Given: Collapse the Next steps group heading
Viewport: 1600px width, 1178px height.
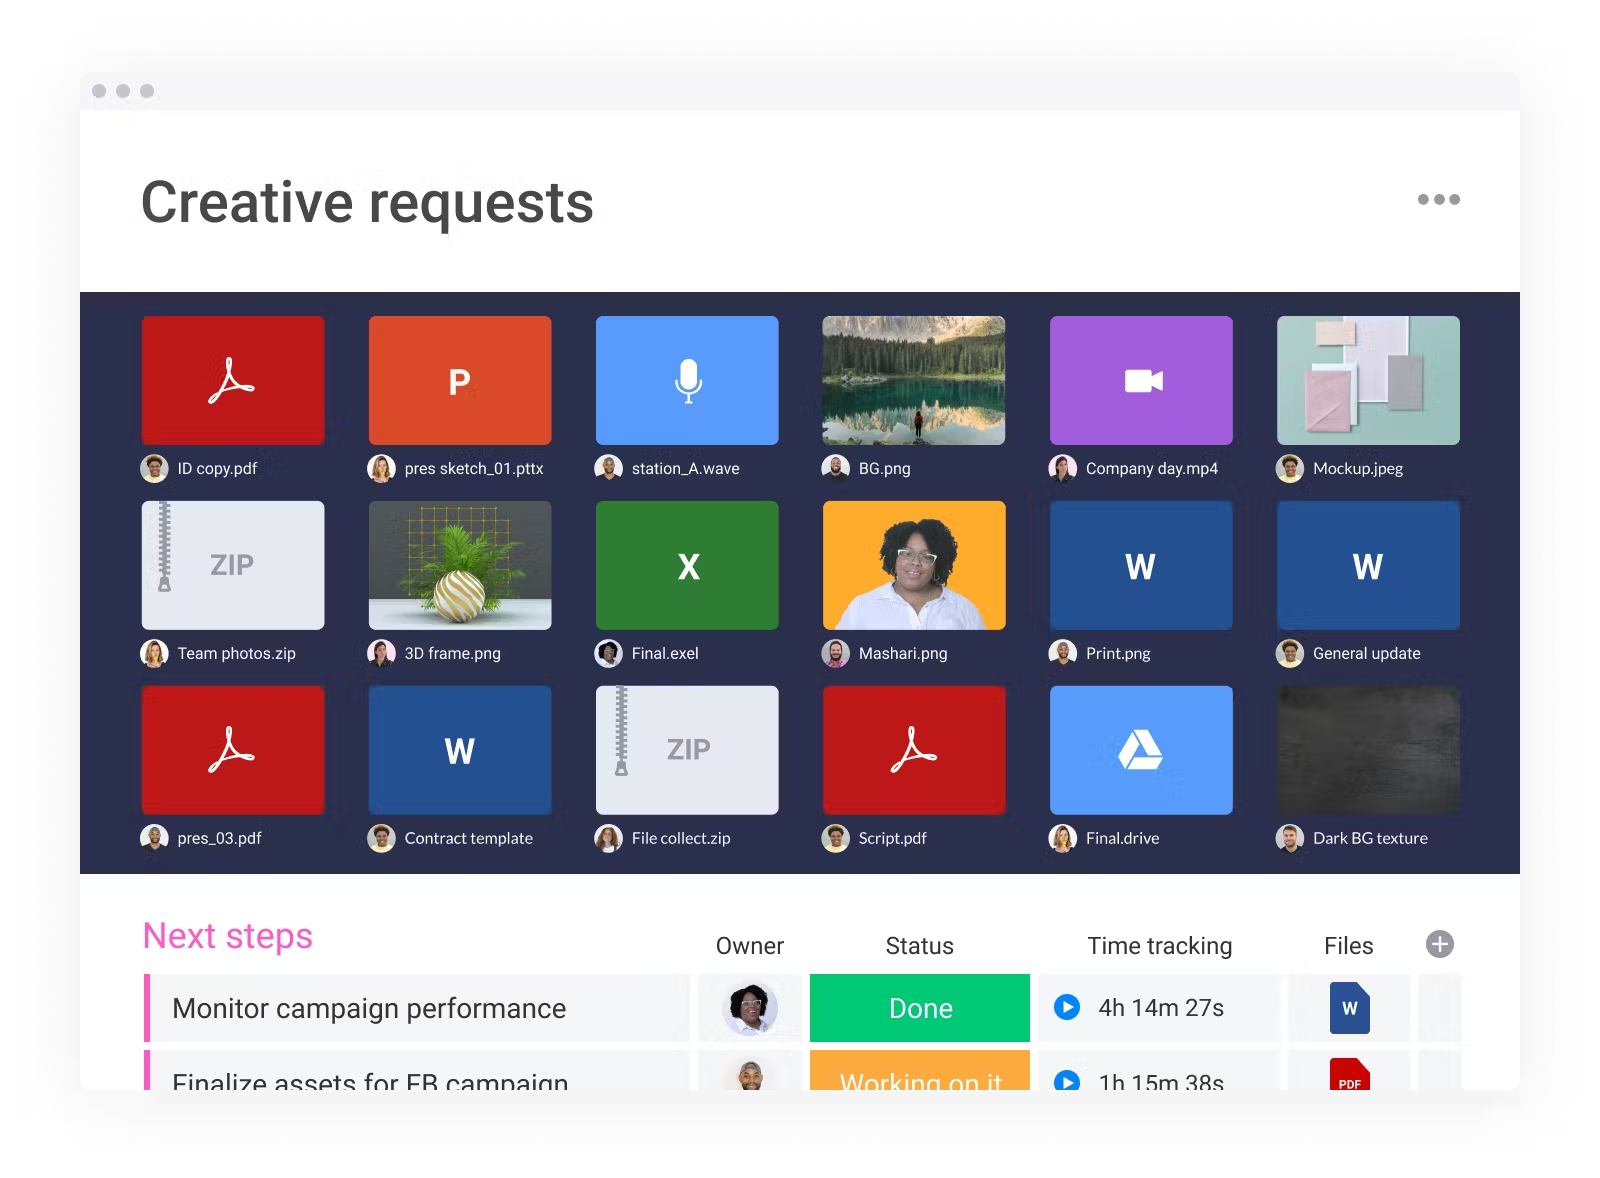Looking at the screenshot, I should tap(228, 936).
